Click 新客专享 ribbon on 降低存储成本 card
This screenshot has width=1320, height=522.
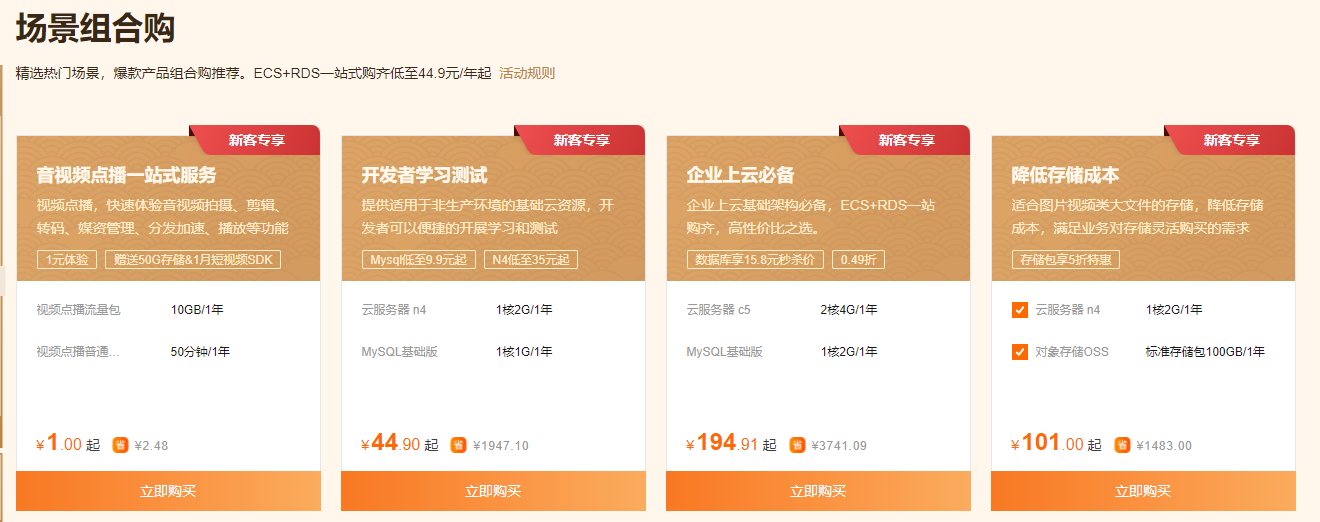pyautogui.click(x=1232, y=140)
